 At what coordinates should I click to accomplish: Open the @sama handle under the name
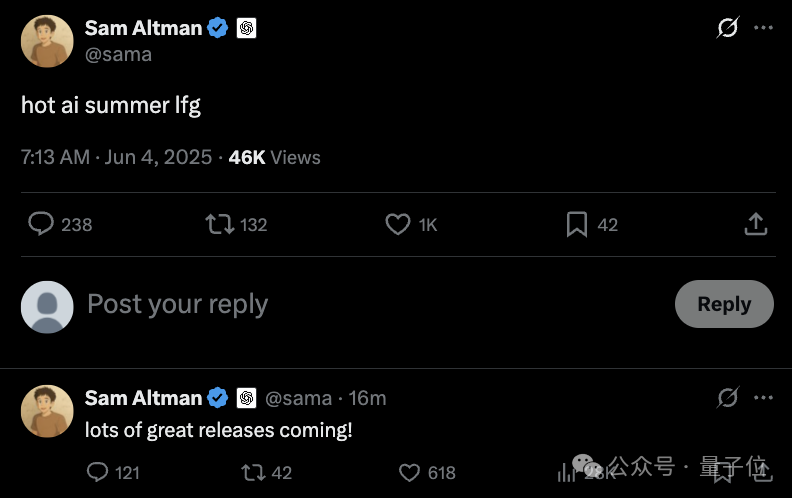[118, 54]
